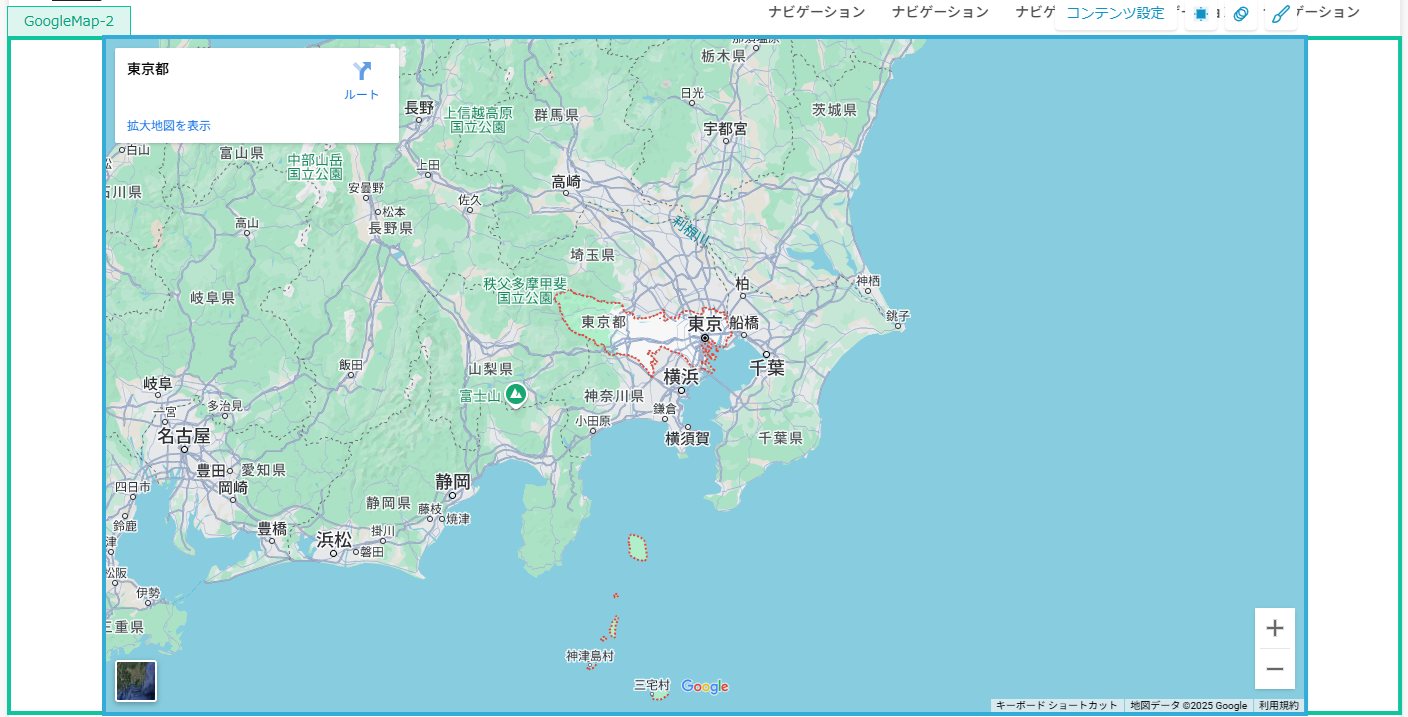This screenshot has height=717, width=1408.
Task: Click the 岐阜県 prefecture label
Action: click(x=212, y=298)
